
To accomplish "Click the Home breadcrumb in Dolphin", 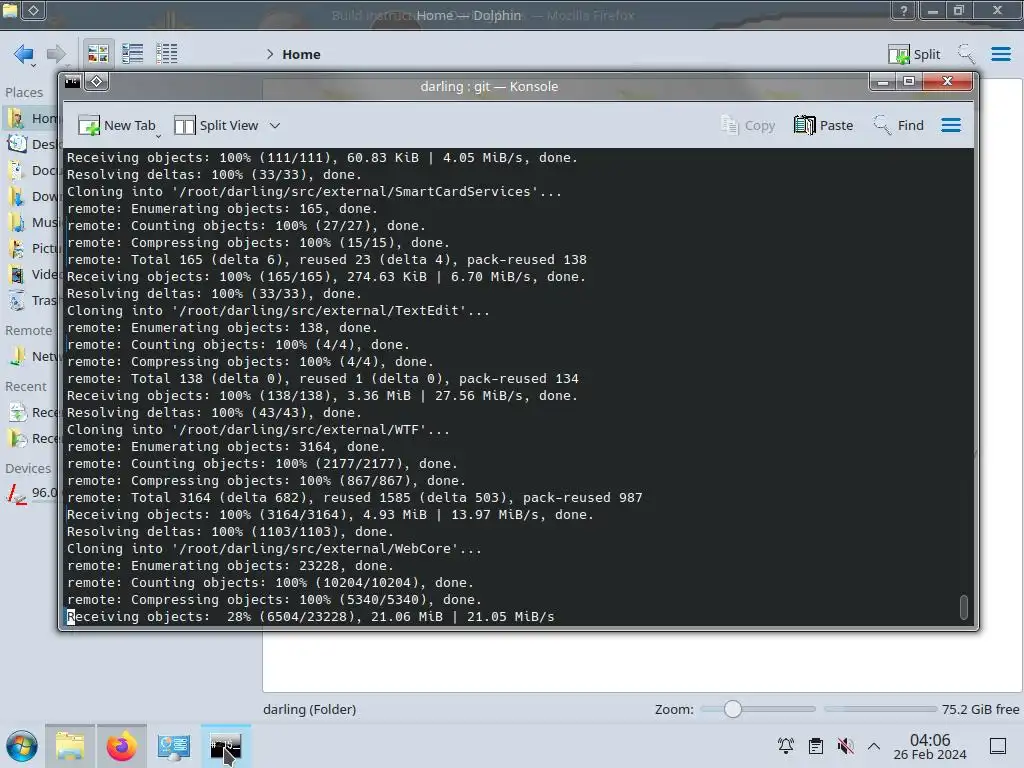I will [301, 54].
